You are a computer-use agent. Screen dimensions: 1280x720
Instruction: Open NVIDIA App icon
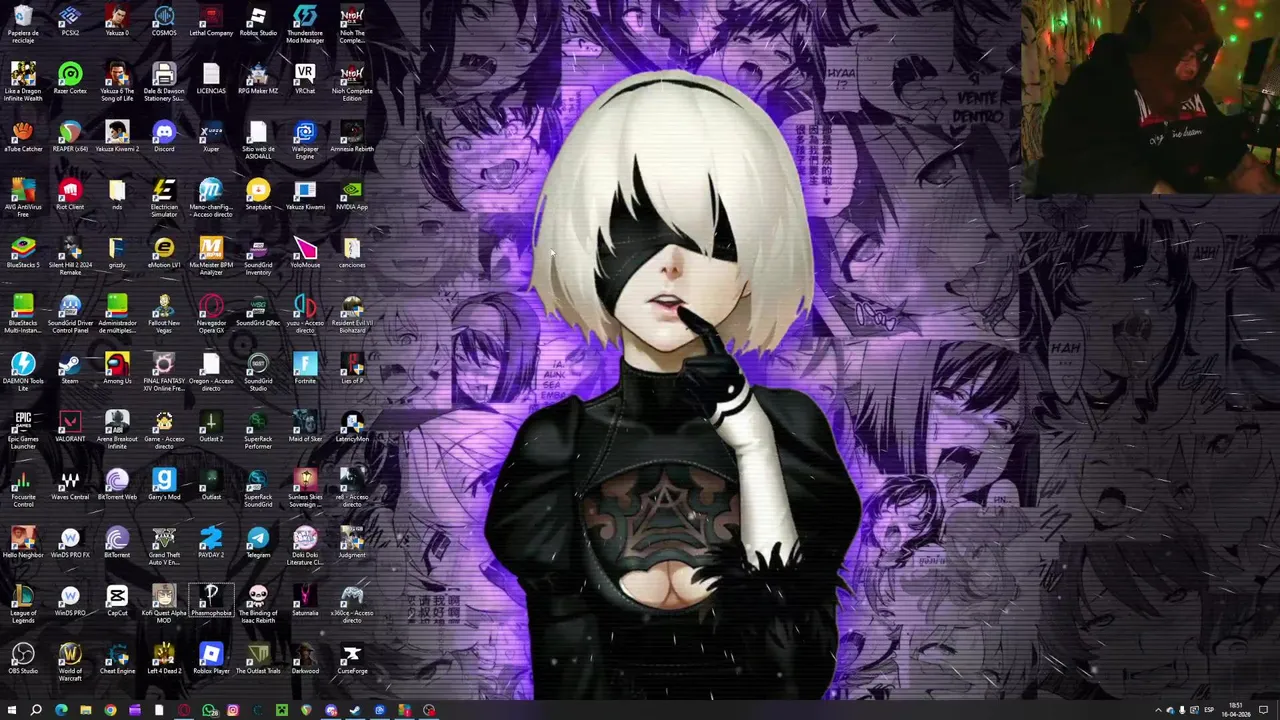(352, 195)
